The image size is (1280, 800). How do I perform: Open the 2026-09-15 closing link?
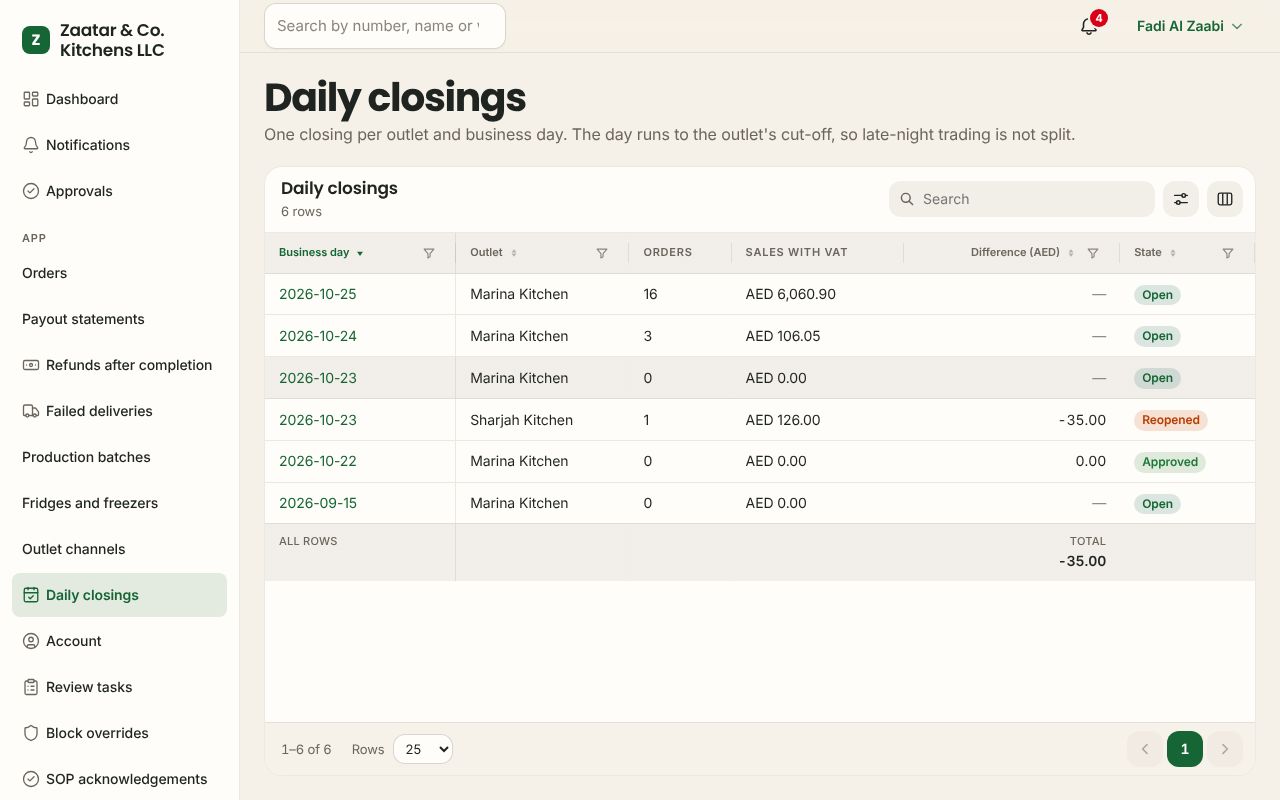[318, 503]
